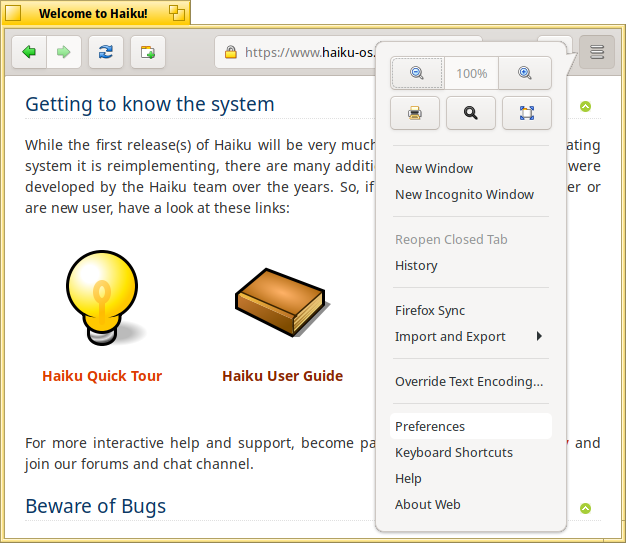Reload the page with the refresh icon
The width and height of the screenshot is (626, 543).
[106, 52]
